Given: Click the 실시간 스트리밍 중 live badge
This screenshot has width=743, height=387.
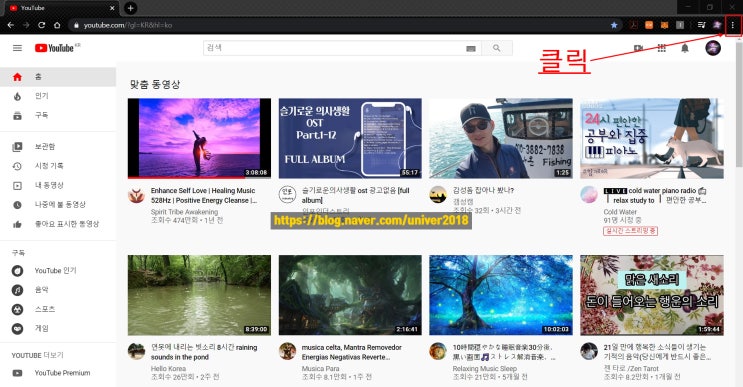Looking at the screenshot, I should click(630, 231).
